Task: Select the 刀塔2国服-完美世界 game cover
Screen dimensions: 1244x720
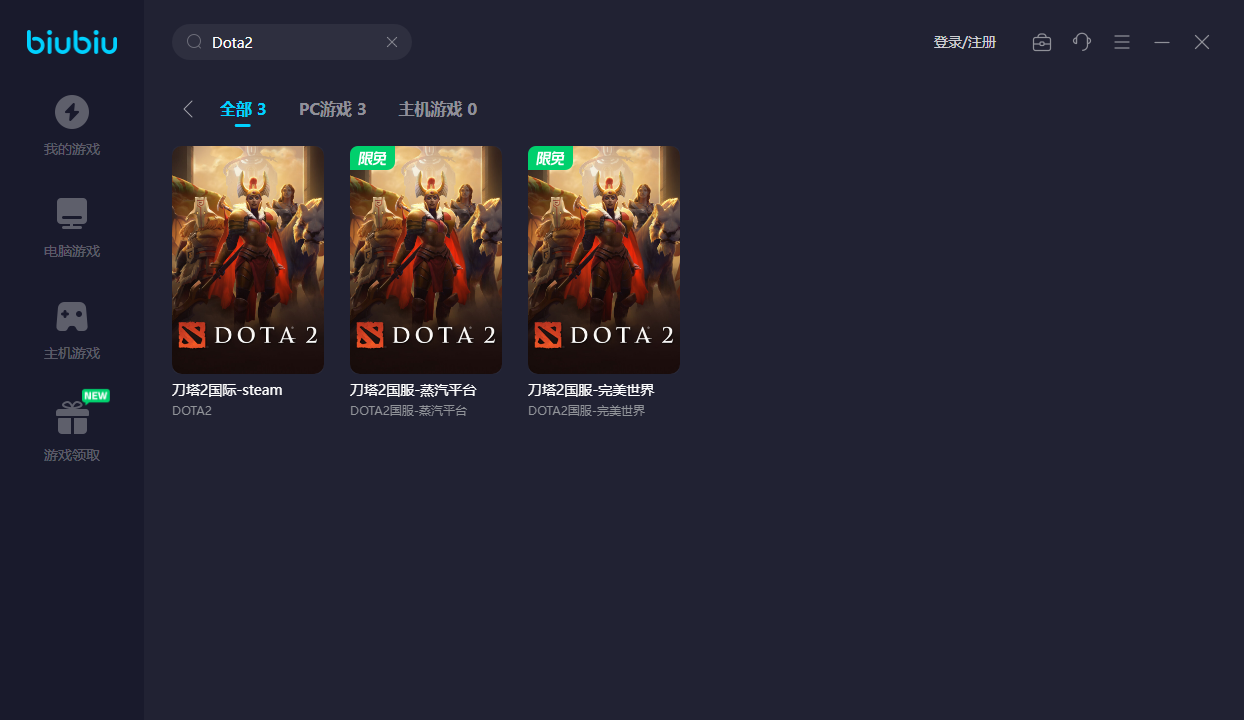Action: pyautogui.click(x=604, y=260)
